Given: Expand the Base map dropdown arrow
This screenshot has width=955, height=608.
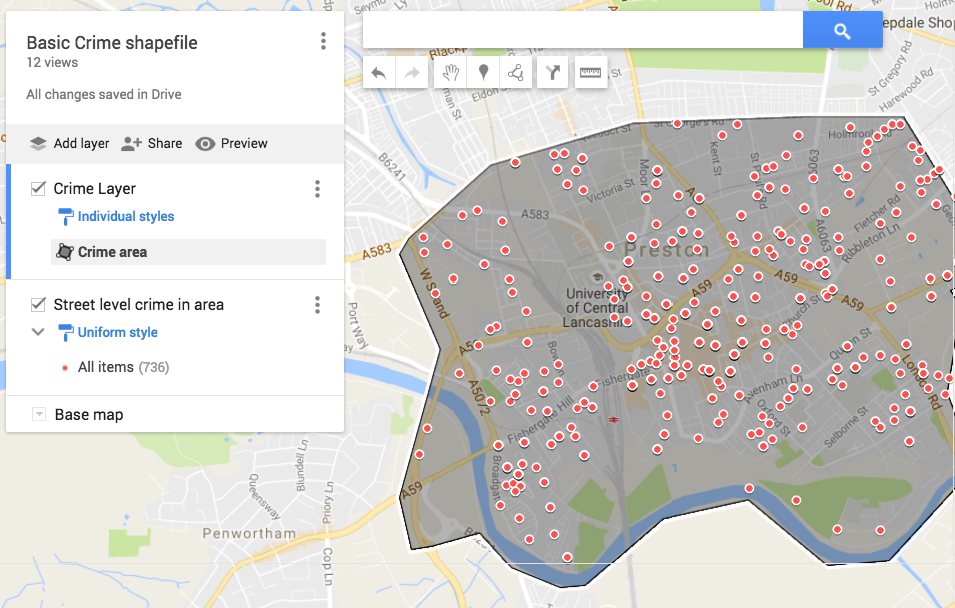Looking at the screenshot, I should coord(38,414).
